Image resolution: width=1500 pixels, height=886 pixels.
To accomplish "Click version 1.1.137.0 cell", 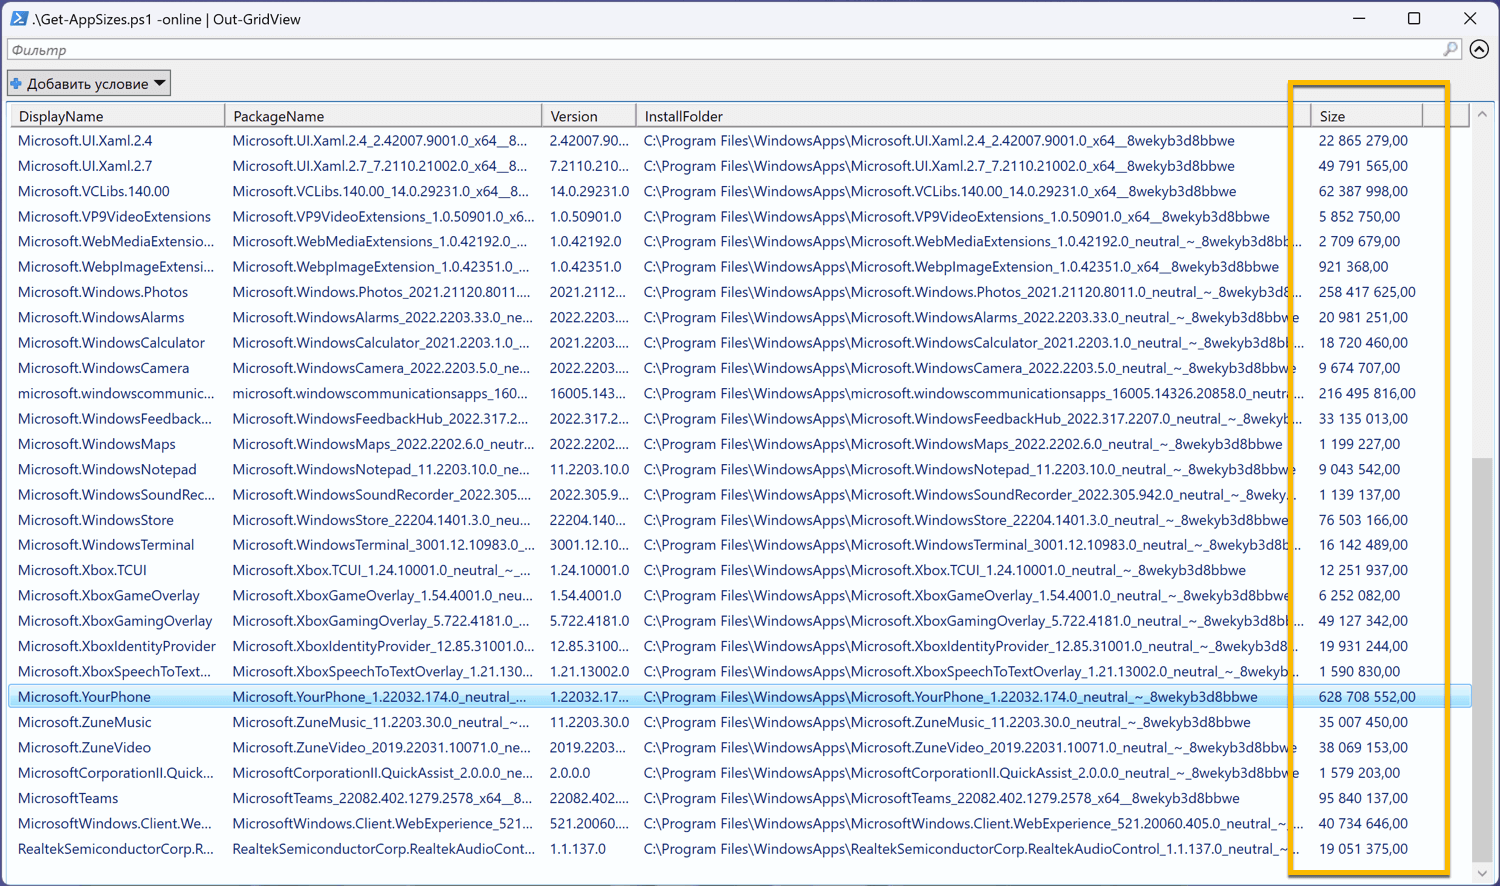I will tap(578, 849).
